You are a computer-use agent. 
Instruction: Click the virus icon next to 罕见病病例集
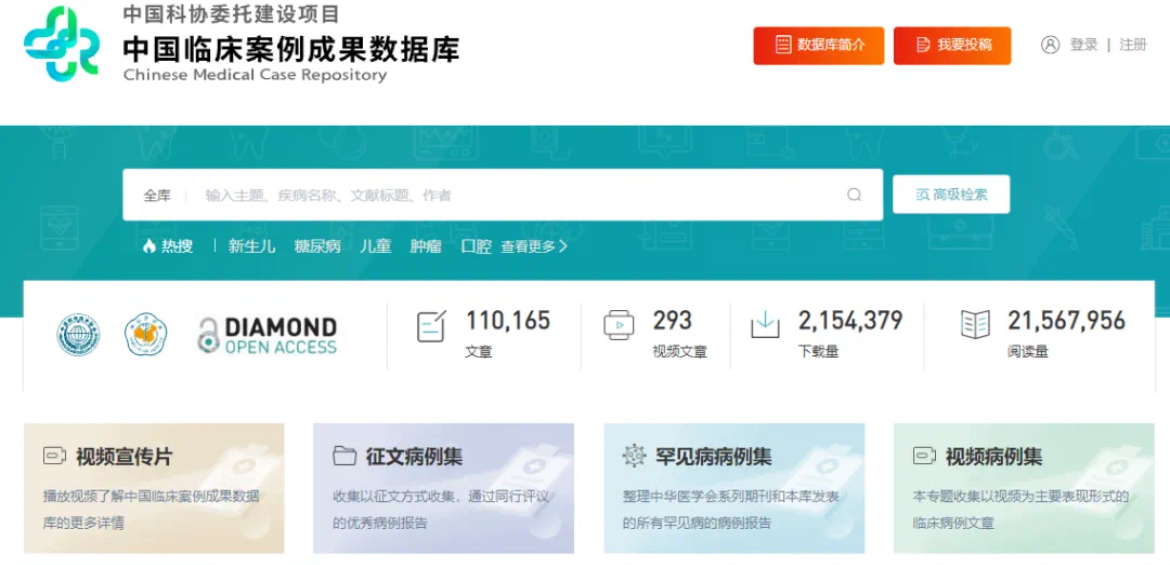(634, 455)
